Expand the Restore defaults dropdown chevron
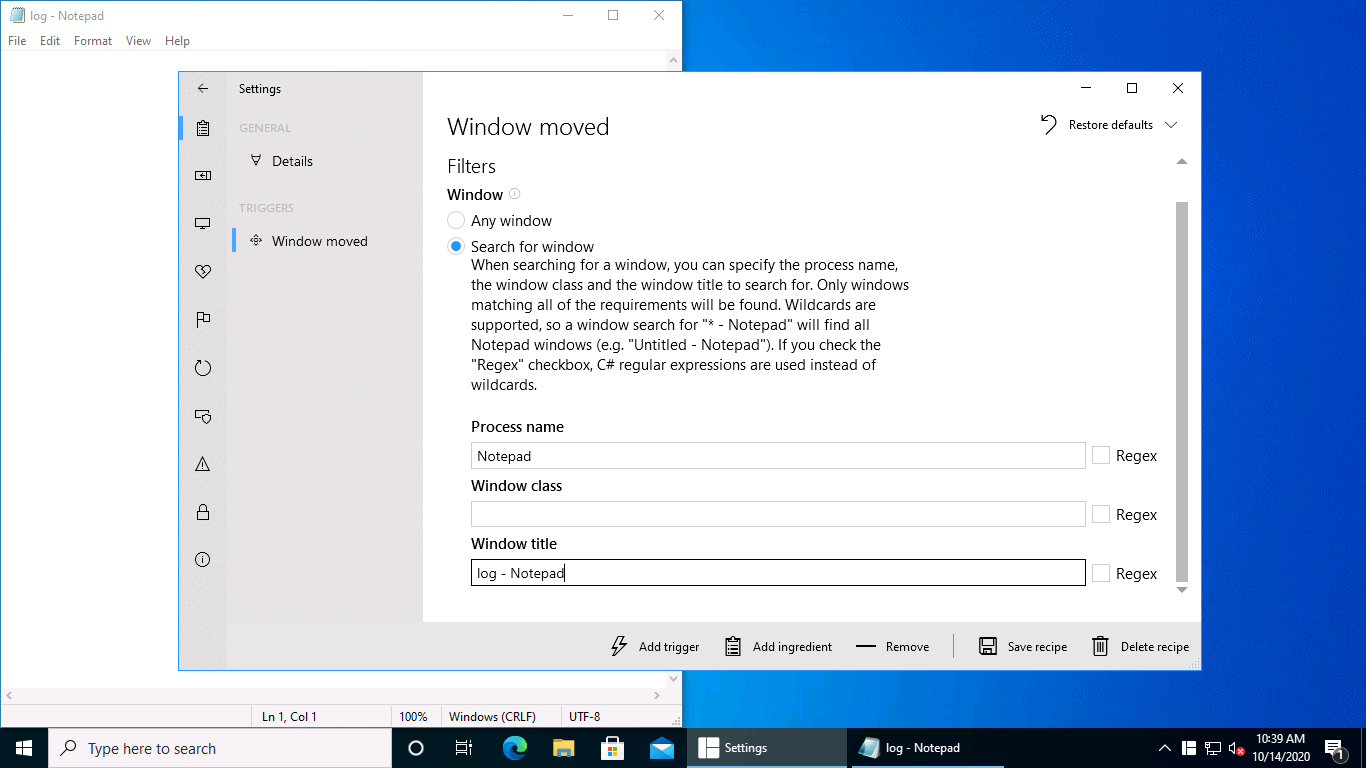The width and height of the screenshot is (1366, 768). point(1171,125)
